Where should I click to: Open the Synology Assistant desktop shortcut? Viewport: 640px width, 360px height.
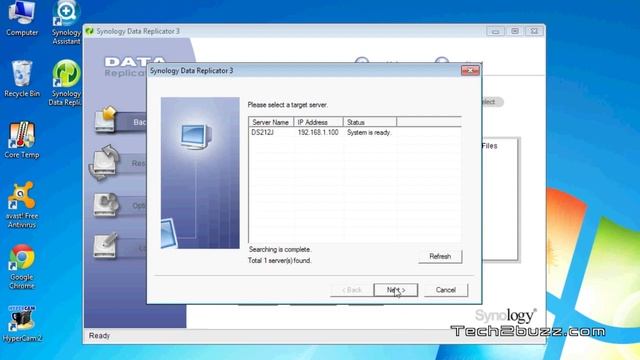66,22
